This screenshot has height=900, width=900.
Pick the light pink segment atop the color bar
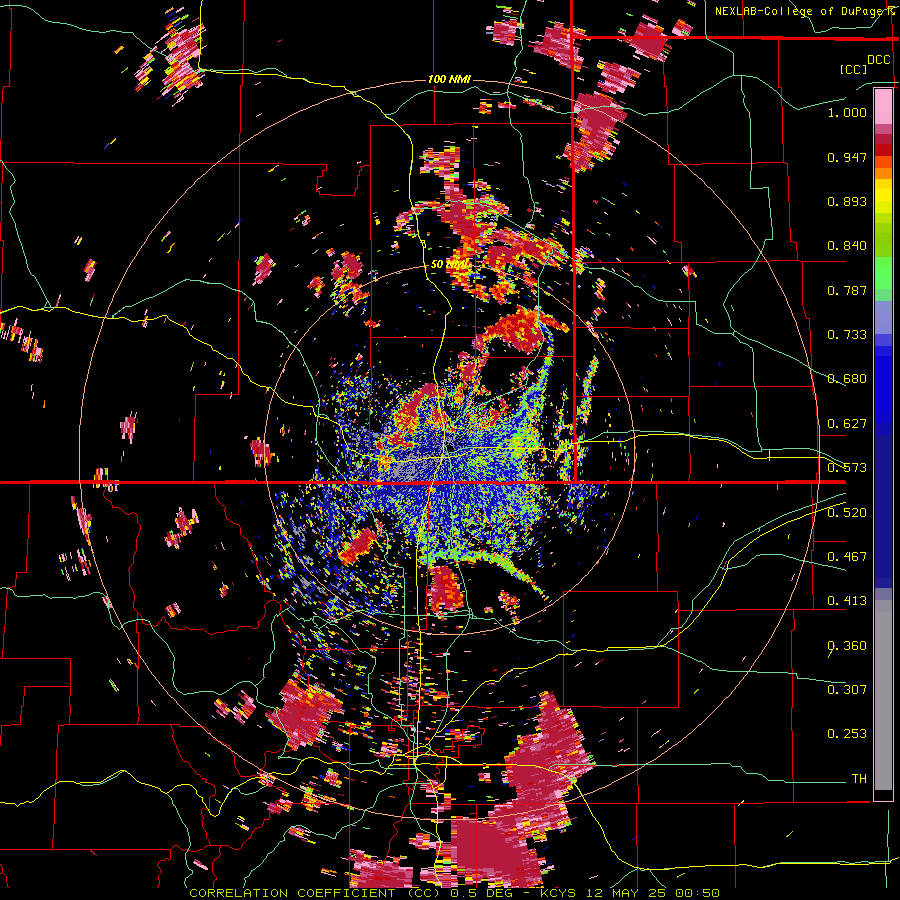(x=883, y=106)
